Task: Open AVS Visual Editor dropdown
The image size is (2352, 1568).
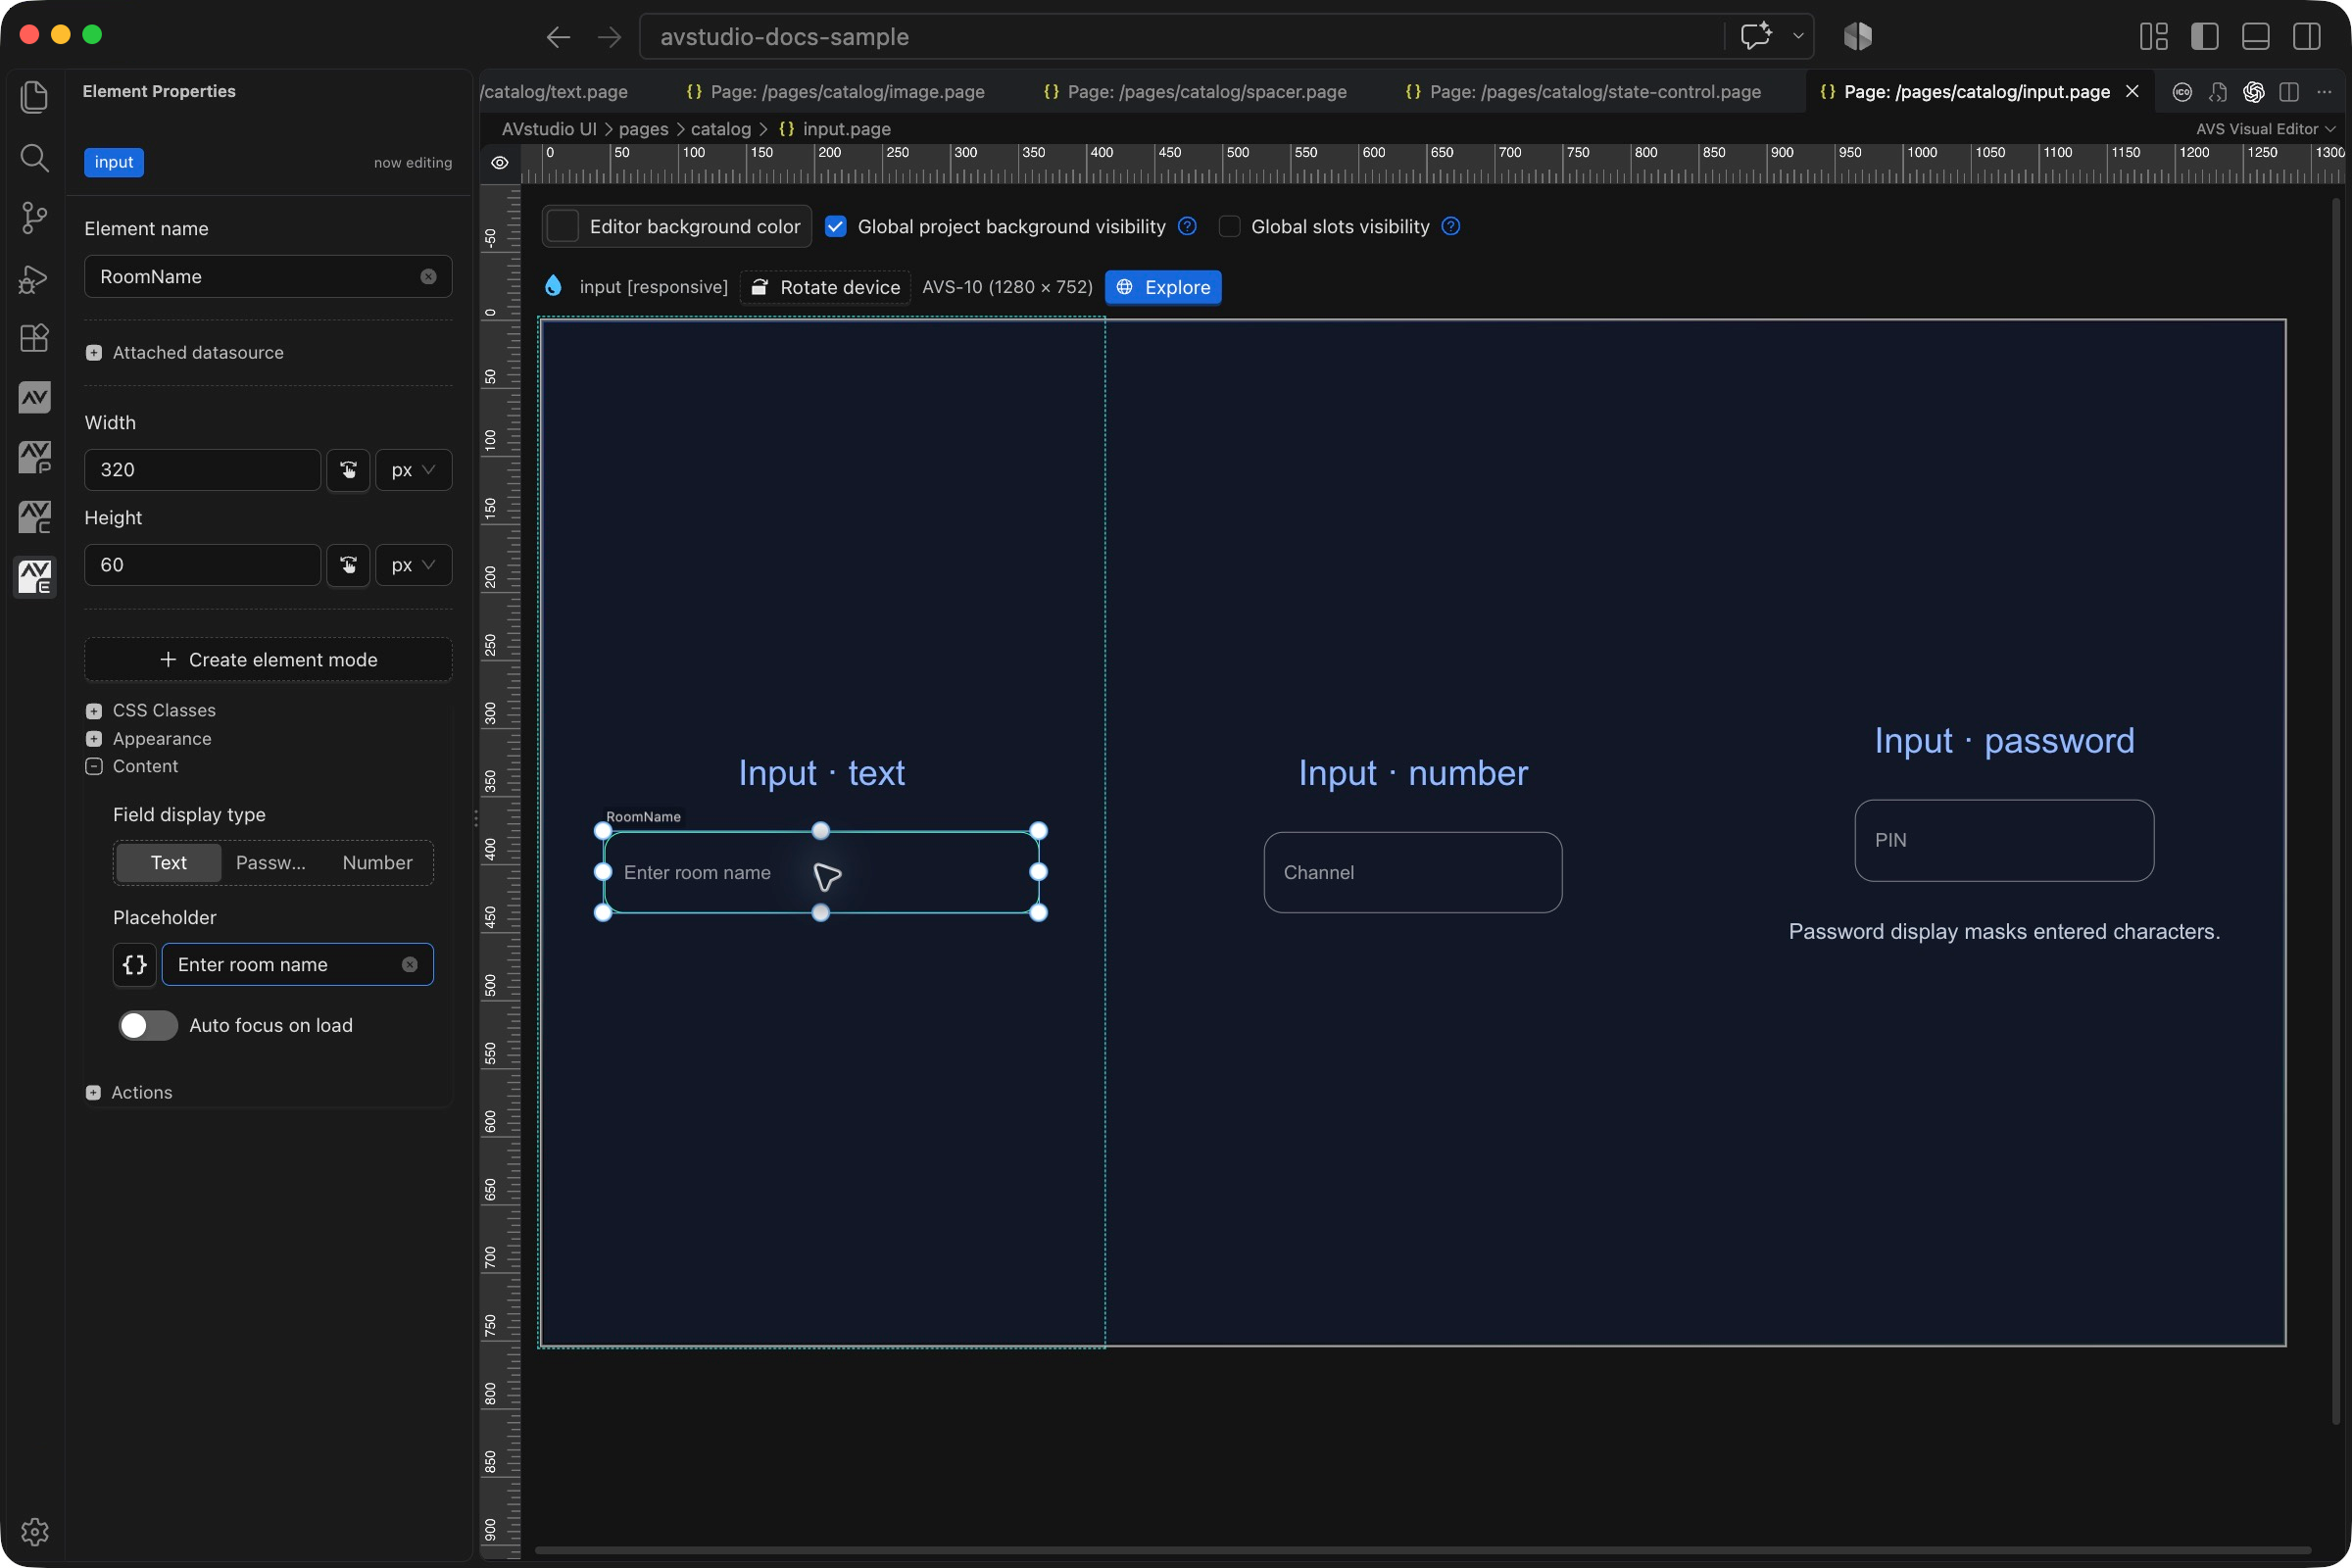Action: 2265,129
